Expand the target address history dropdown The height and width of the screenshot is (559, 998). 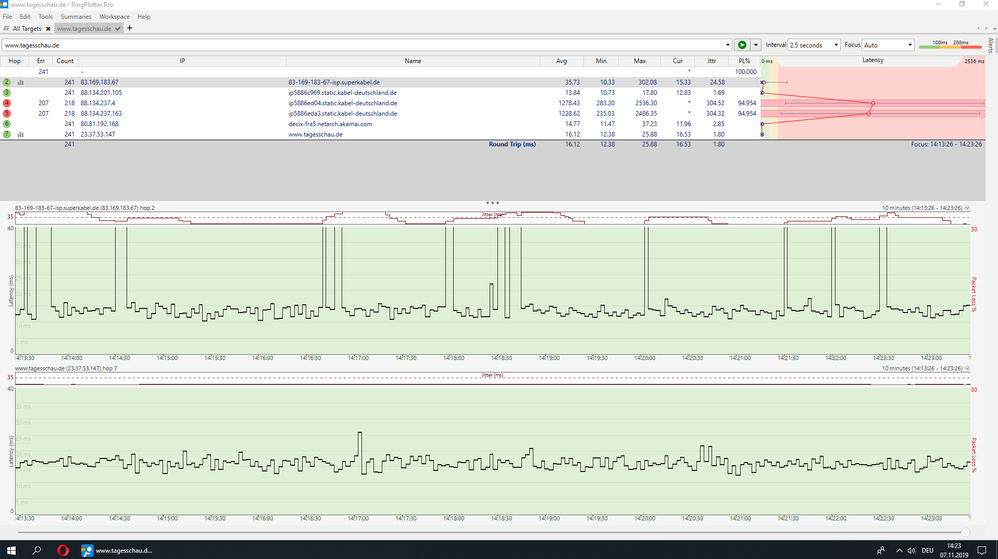[x=727, y=45]
